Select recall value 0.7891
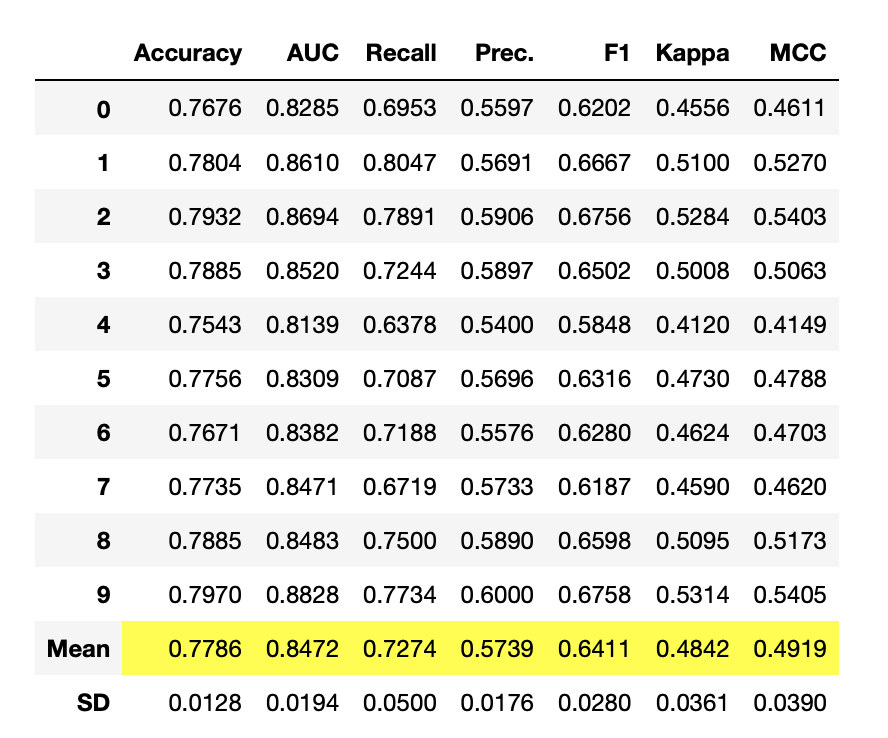The image size is (888, 738). click(x=400, y=217)
